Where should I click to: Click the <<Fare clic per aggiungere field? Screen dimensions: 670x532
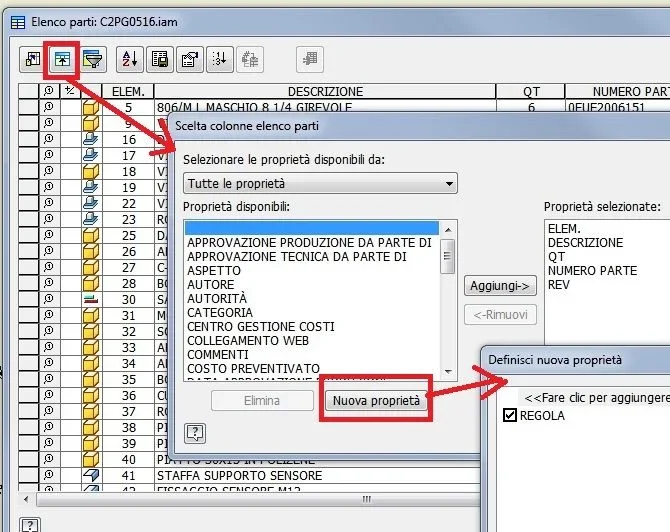tap(594, 398)
